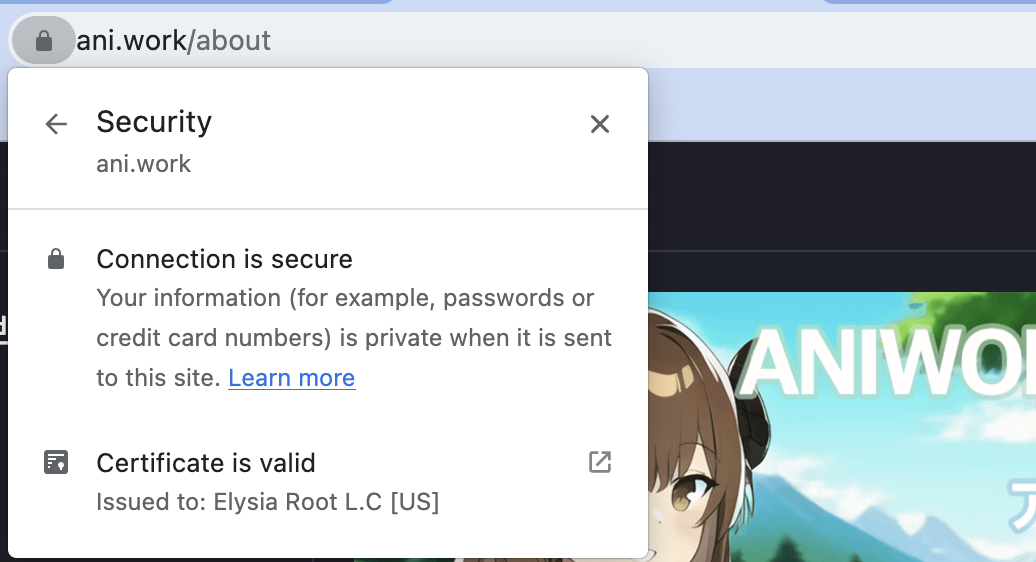Click the 'Your information' privacy description paragraph
The width and height of the screenshot is (1036, 562).
point(354,338)
